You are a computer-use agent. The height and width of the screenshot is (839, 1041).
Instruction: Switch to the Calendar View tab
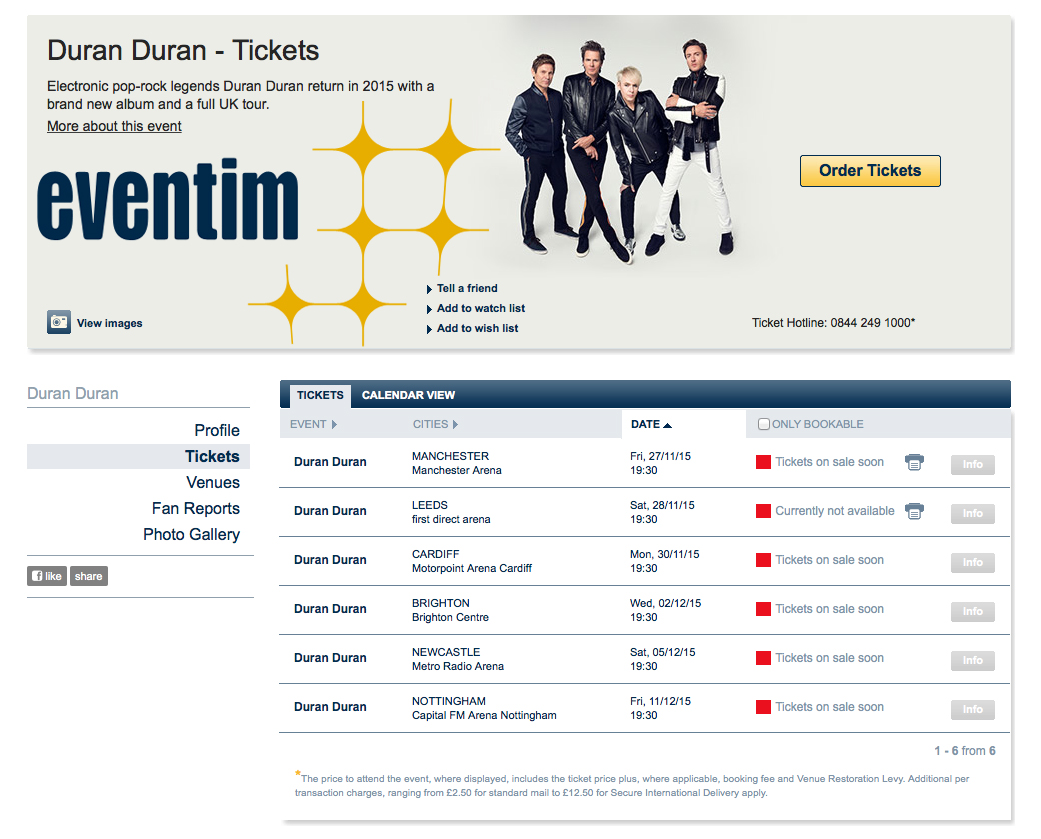tap(408, 395)
